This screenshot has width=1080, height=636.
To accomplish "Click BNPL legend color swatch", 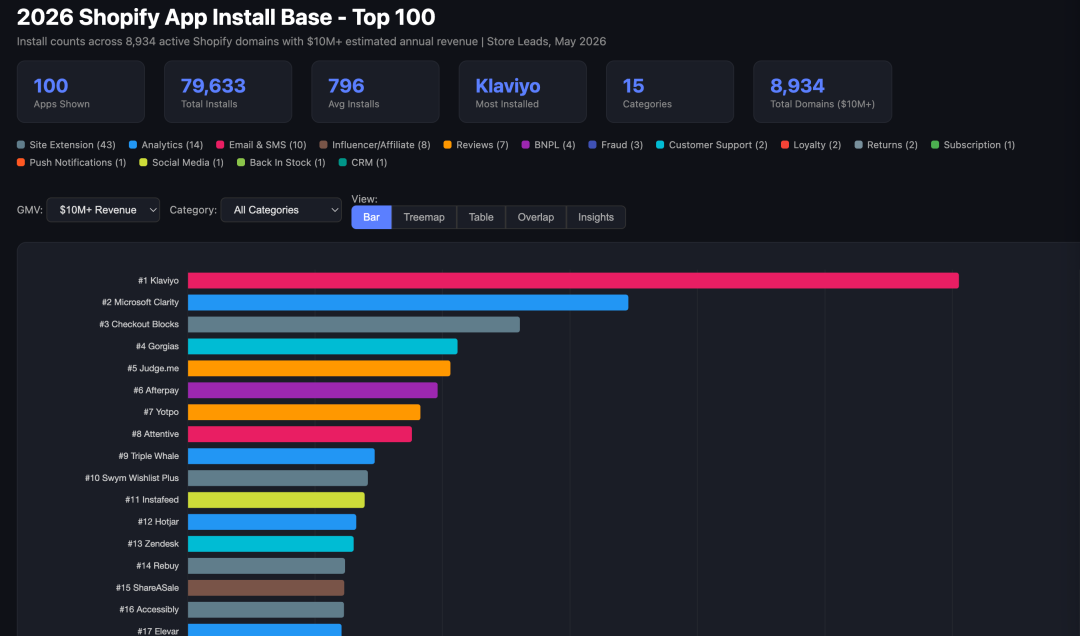I will click(x=526, y=145).
